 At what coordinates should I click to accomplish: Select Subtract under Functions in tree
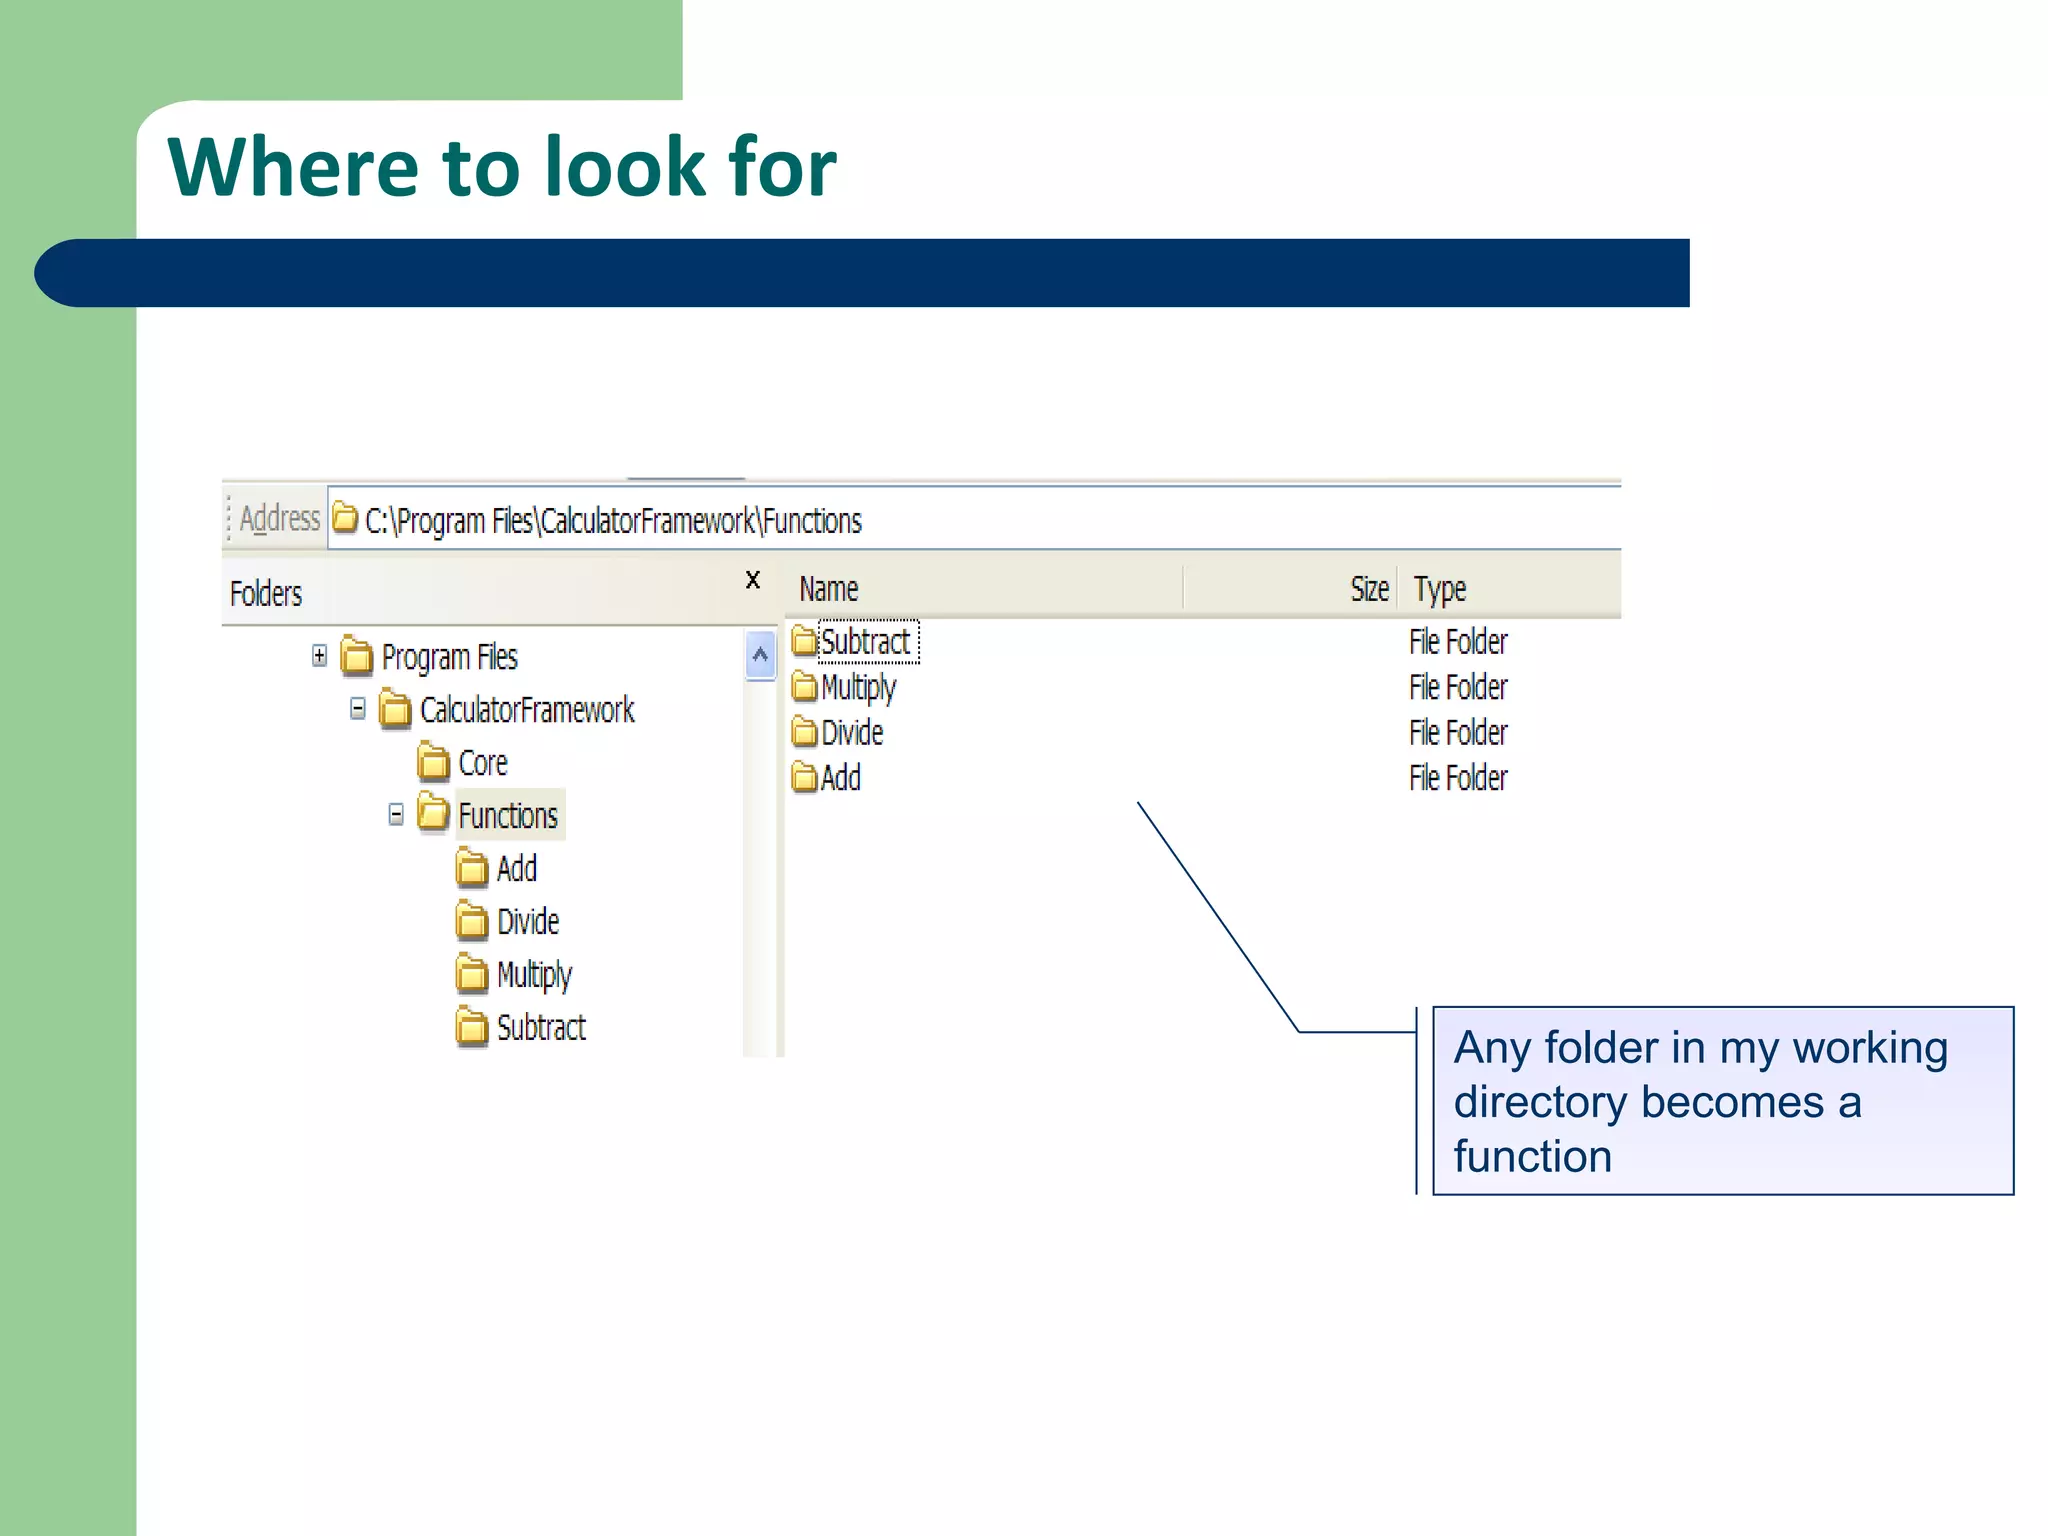tap(541, 1028)
